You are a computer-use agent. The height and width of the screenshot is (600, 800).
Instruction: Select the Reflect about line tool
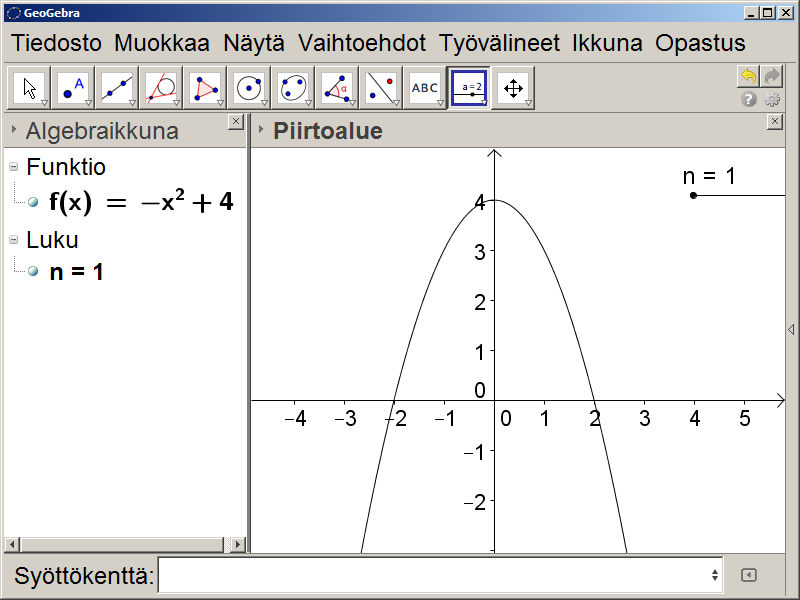click(x=381, y=88)
